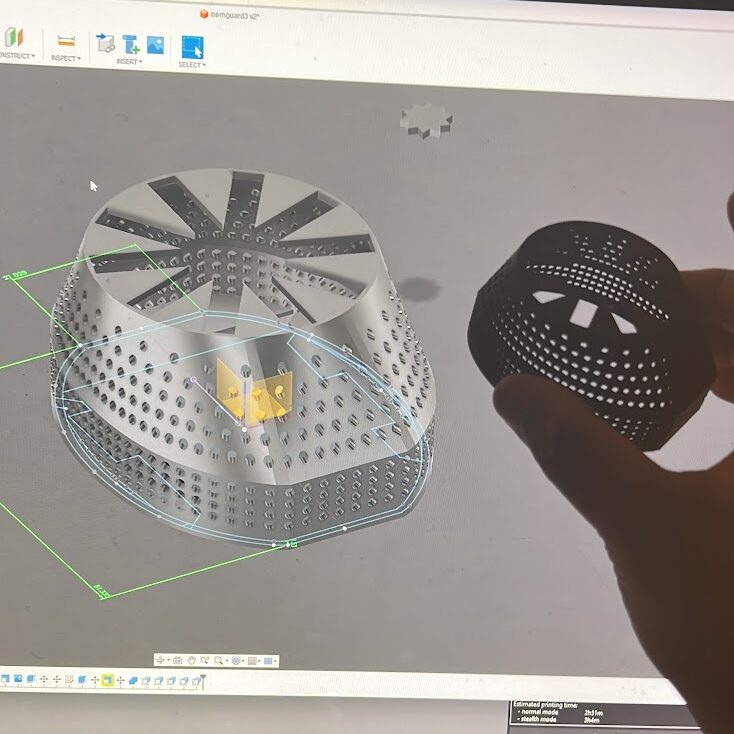
Task: Click the Insert Canvas picture icon
Action: [155, 44]
